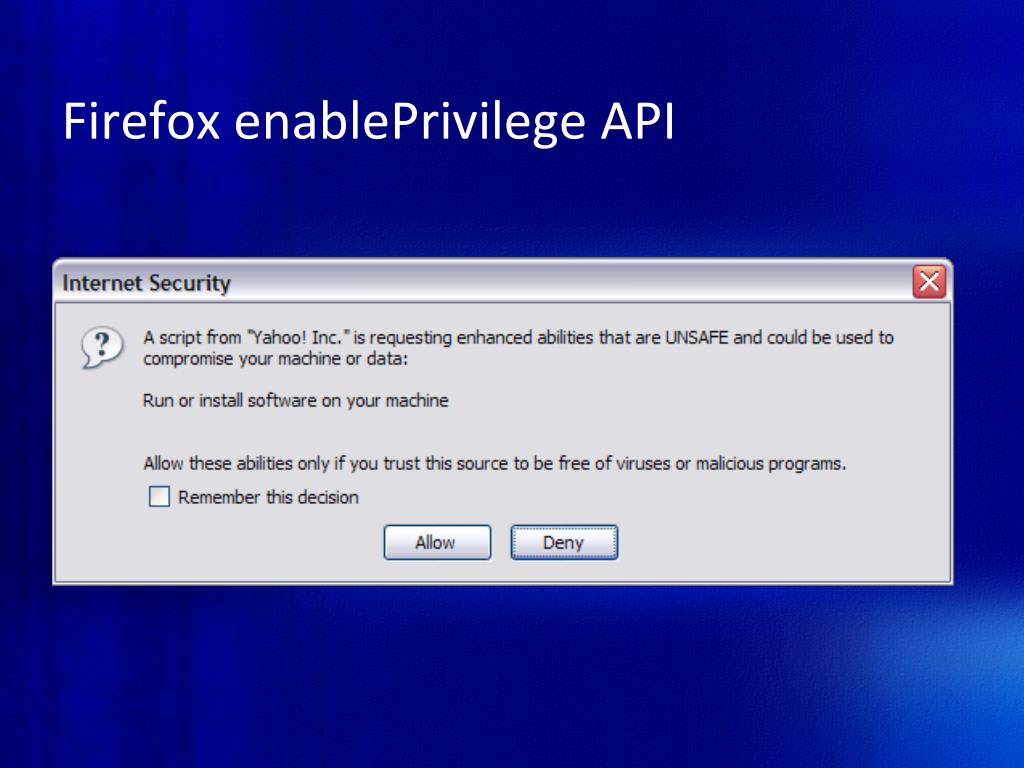Click 'compromise your machine or data:' text line
The width and height of the screenshot is (1024, 768).
tap(275, 359)
